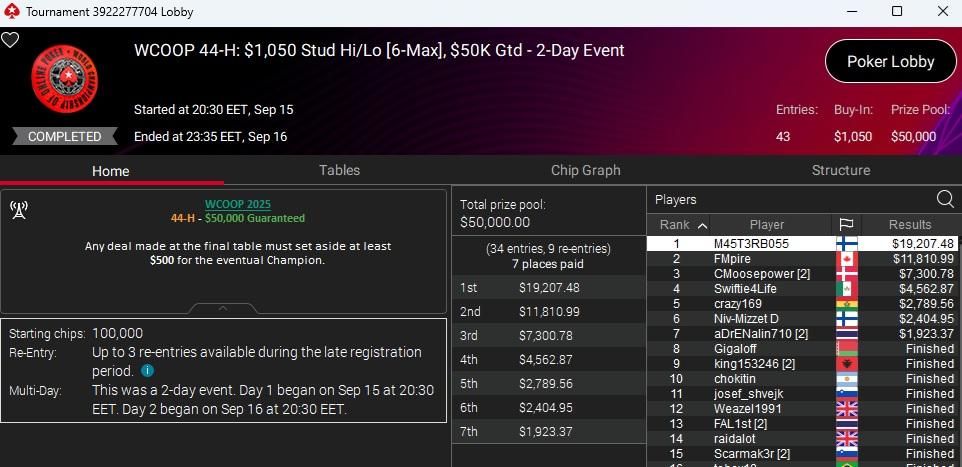The image size is (962, 467).
Task: Open the WCOOP 2025 link
Action: [237, 205]
